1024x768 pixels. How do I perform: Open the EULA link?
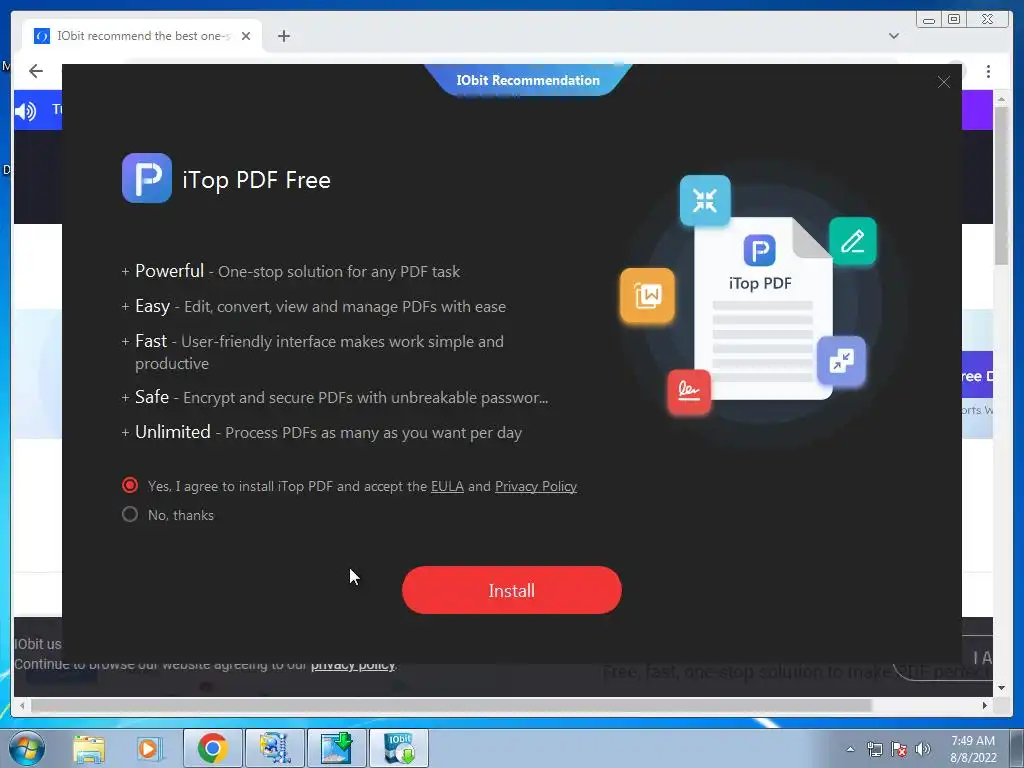447,487
